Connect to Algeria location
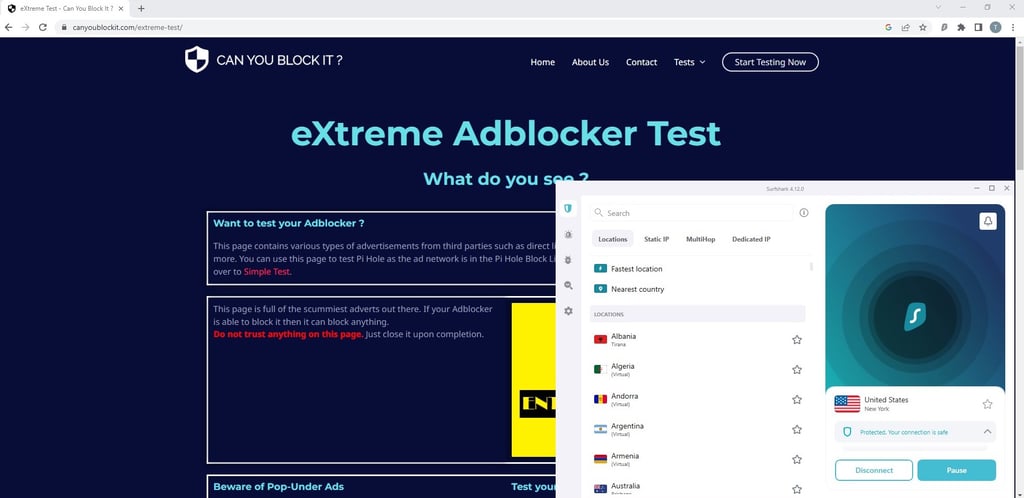Screen dimensions: 1024x498 point(699,369)
